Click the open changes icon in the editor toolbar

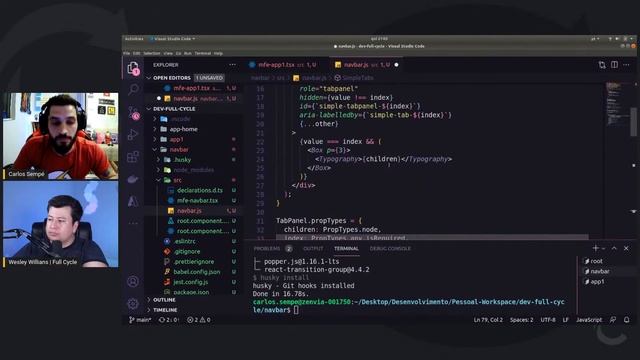click(x=602, y=65)
